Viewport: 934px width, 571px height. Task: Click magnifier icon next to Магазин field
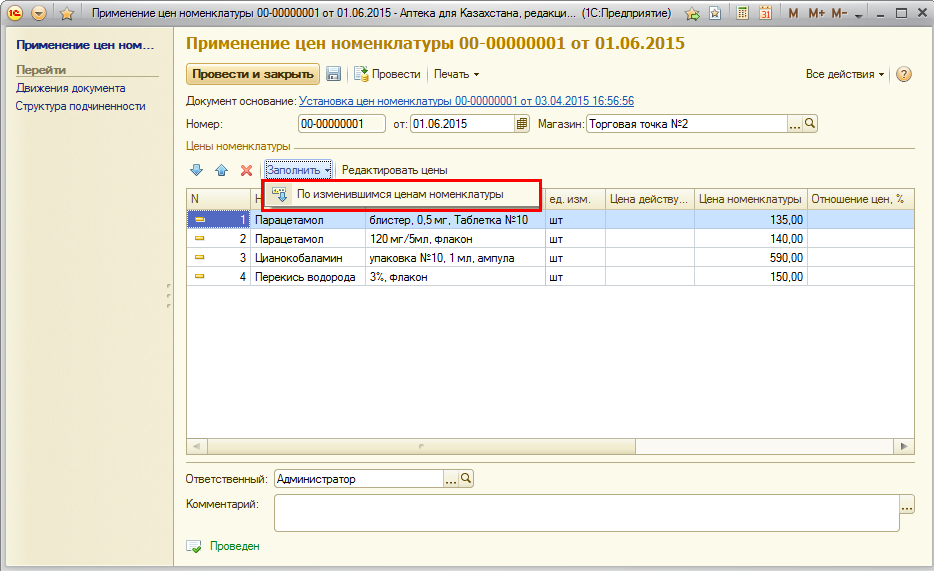pos(811,124)
